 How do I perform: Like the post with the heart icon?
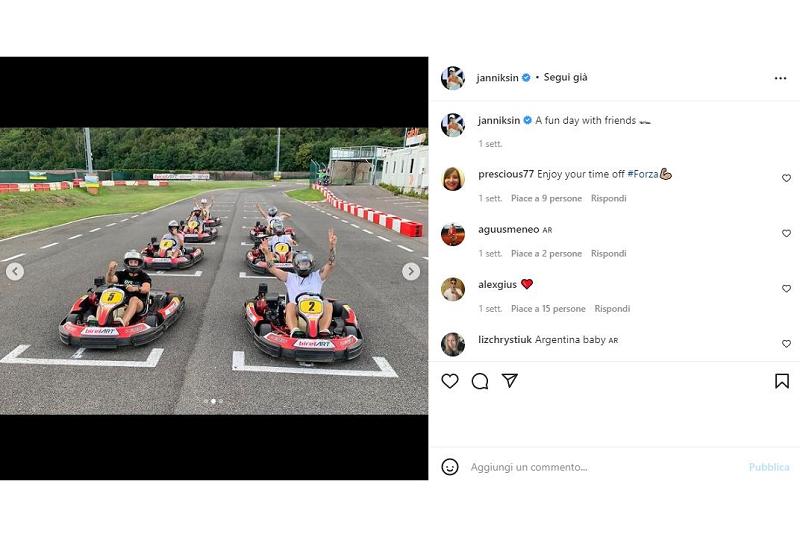click(x=449, y=381)
